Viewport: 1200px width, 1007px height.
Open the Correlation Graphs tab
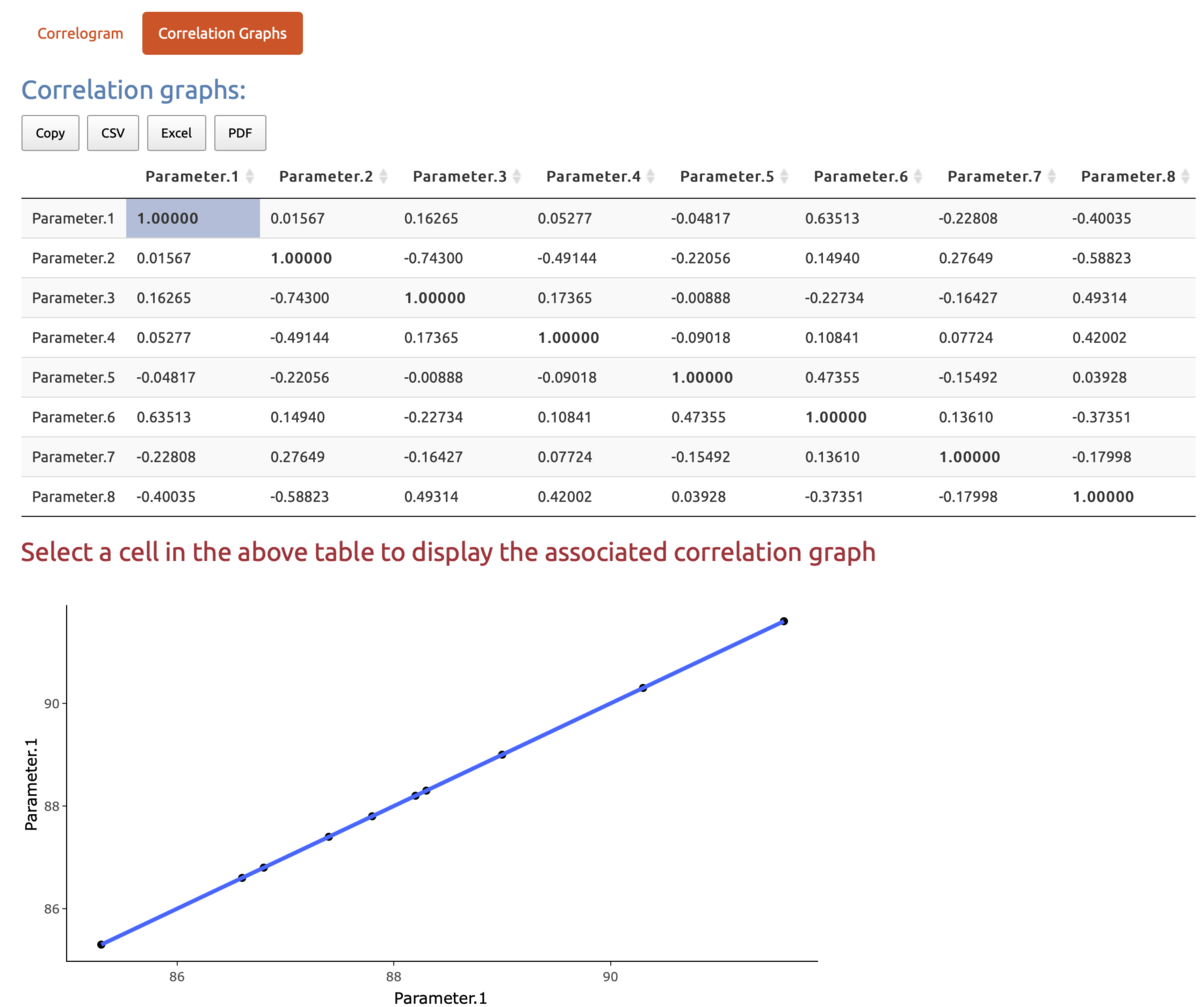tap(222, 33)
